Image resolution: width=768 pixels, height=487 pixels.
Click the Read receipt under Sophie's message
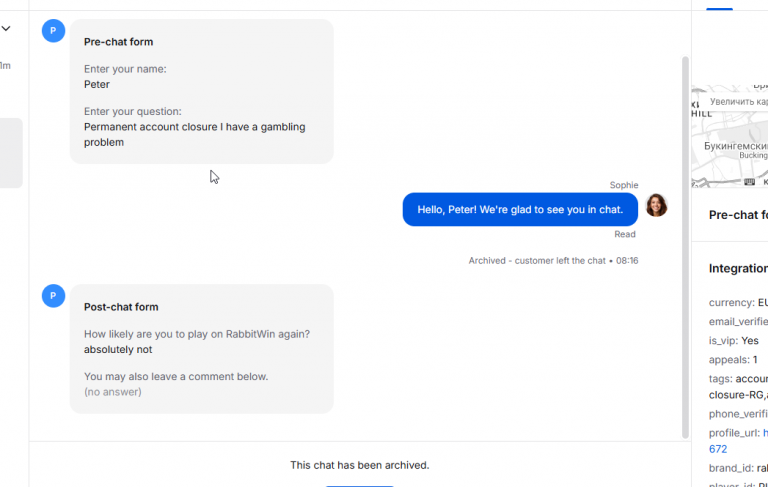click(x=625, y=234)
